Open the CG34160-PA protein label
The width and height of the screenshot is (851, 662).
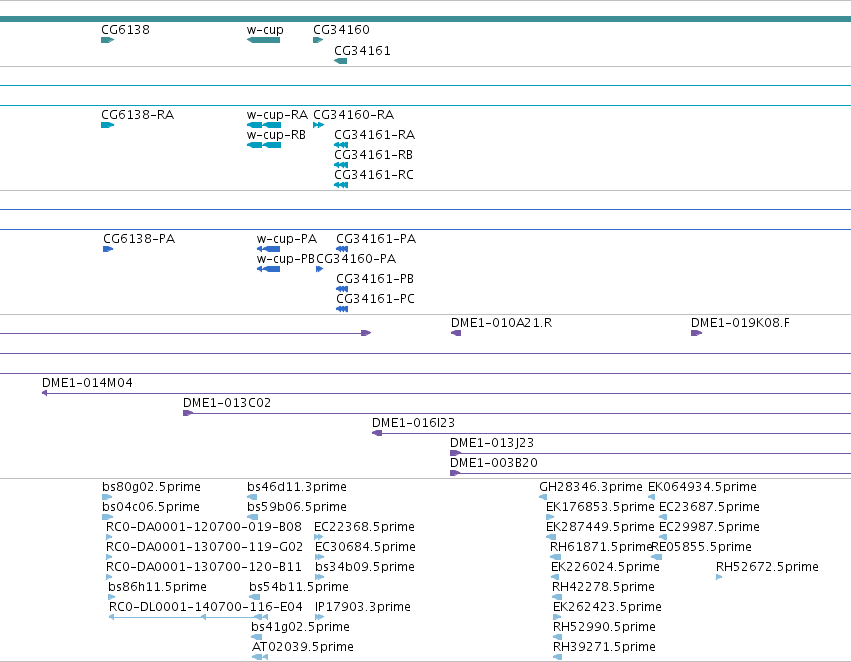tap(356, 259)
